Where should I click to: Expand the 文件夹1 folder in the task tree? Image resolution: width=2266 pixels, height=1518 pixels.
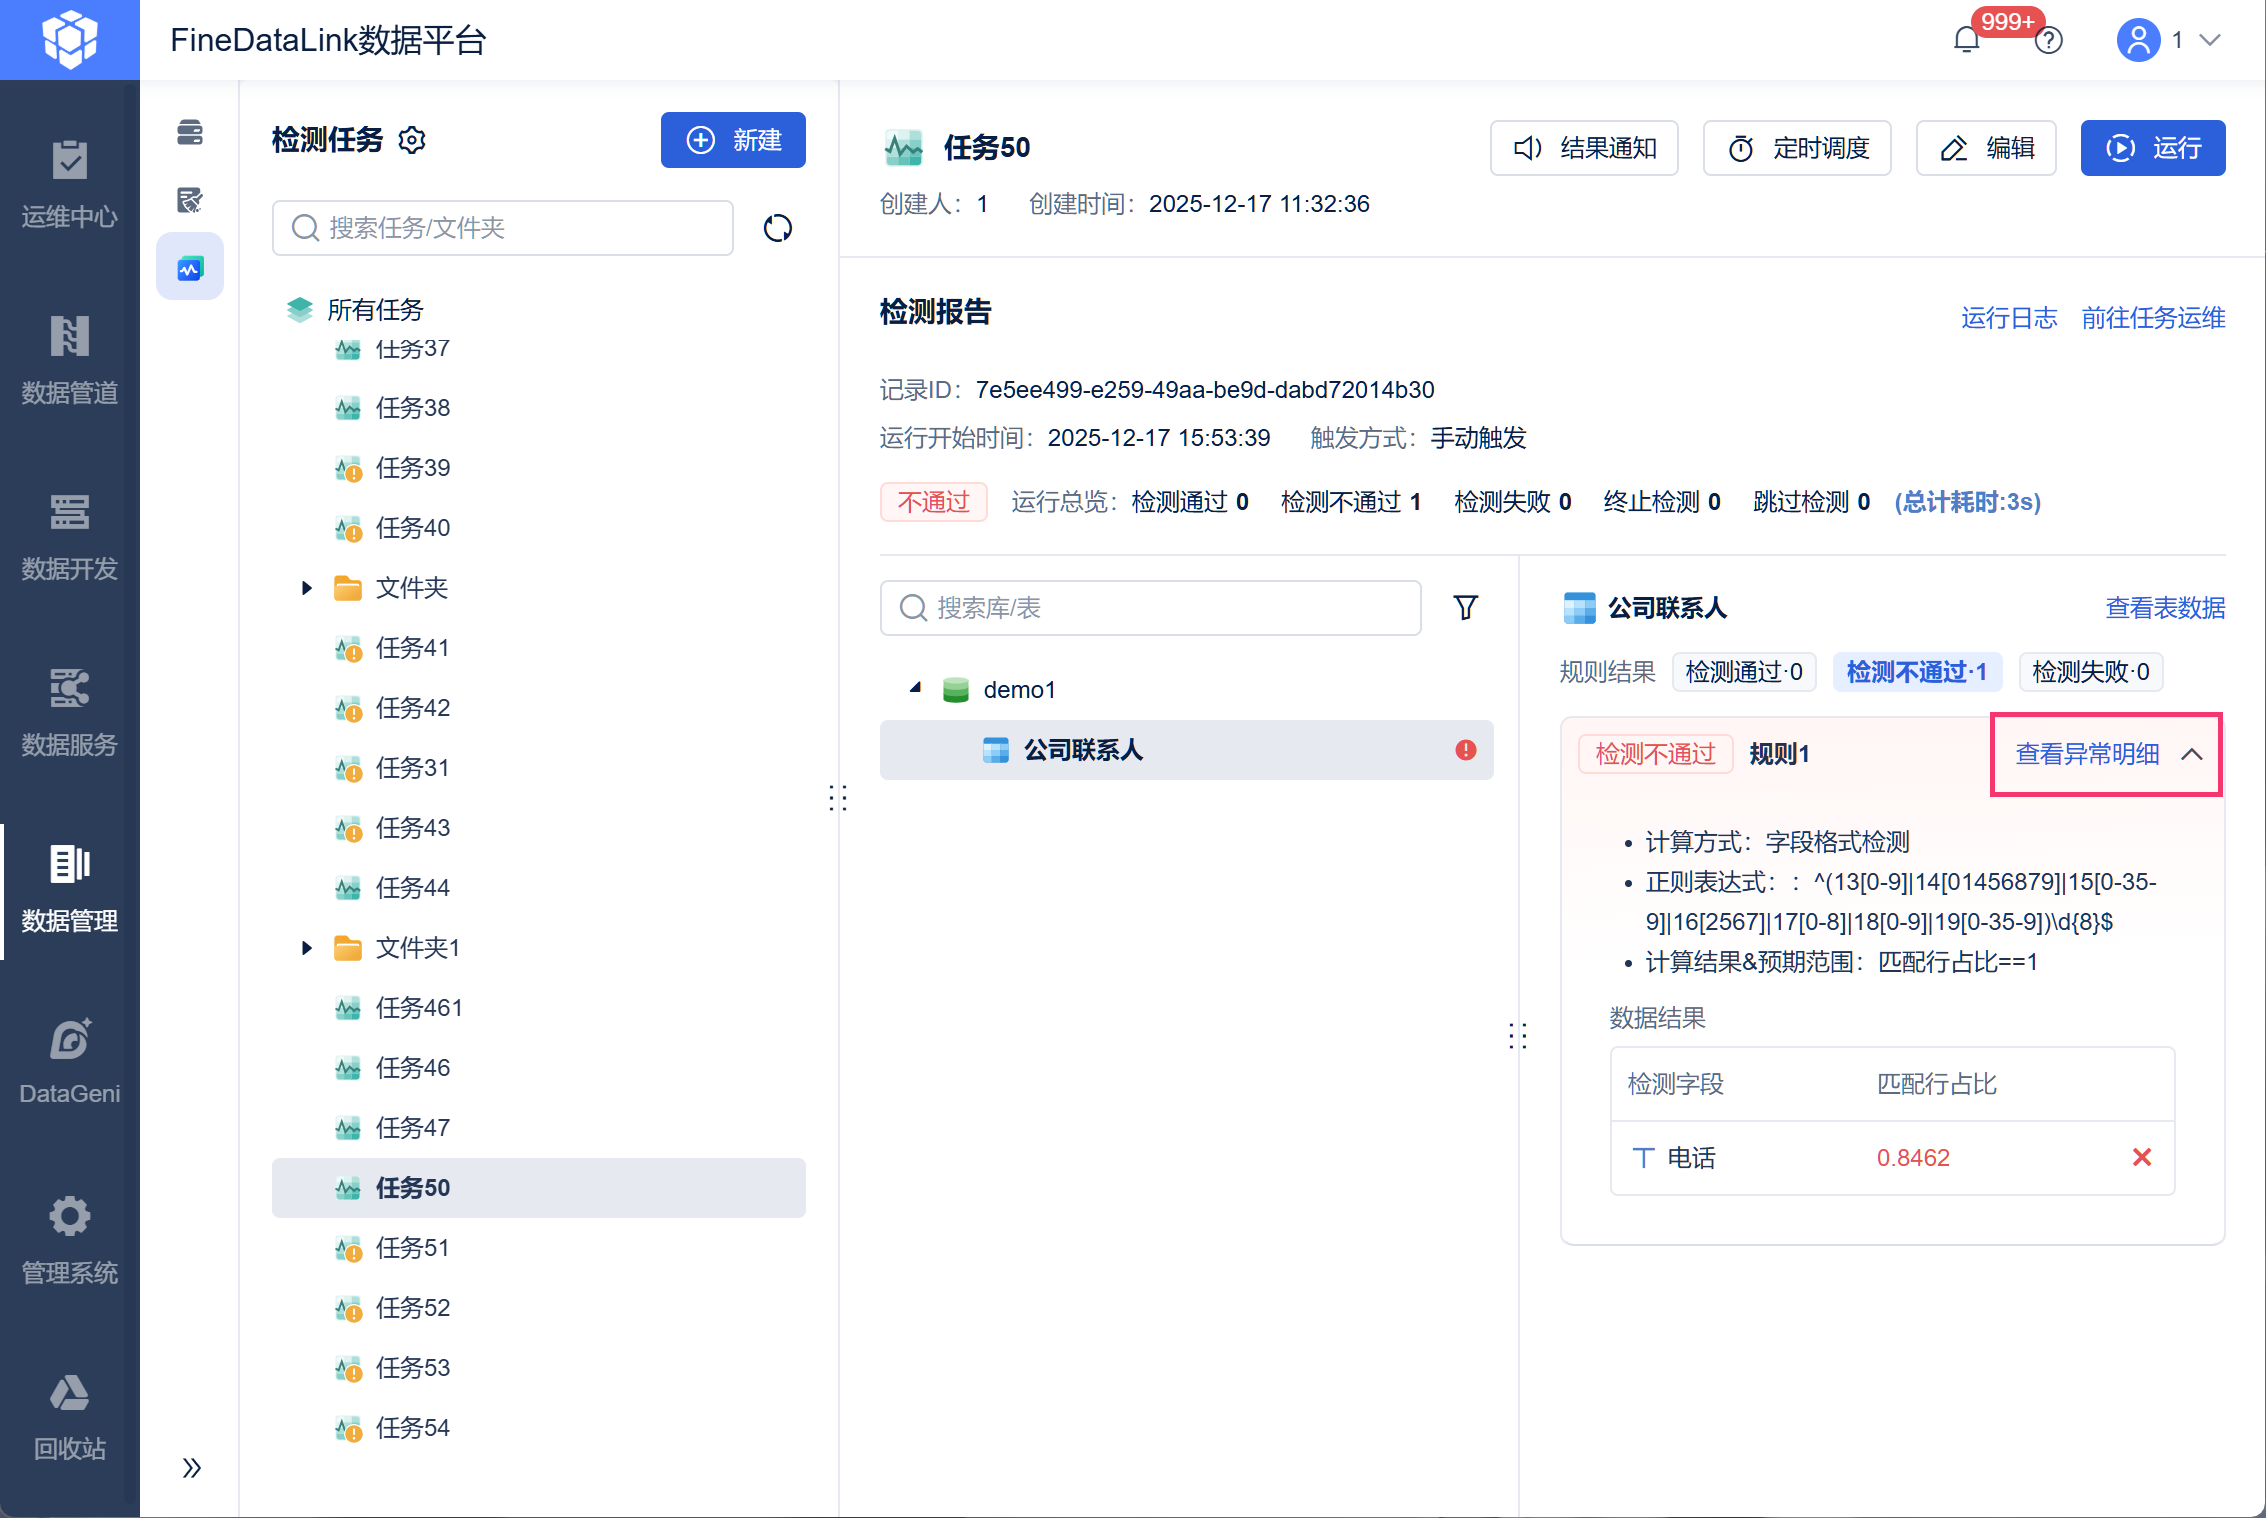[x=306, y=948]
